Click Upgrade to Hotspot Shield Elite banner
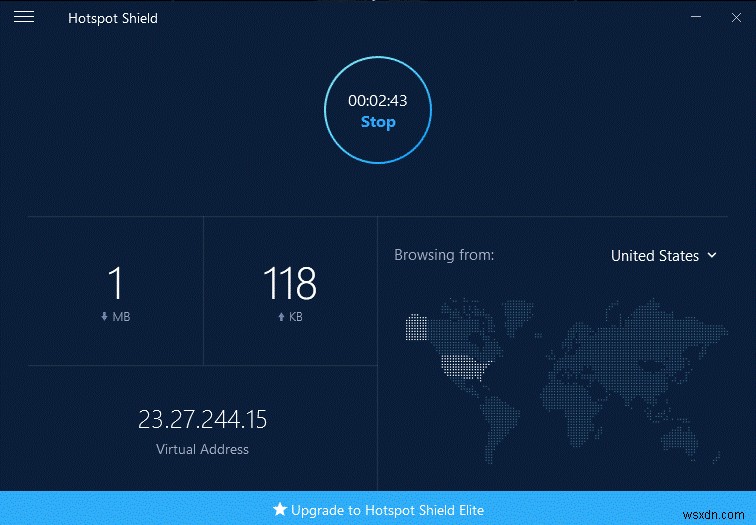The width and height of the screenshot is (756, 525). point(378,508)
